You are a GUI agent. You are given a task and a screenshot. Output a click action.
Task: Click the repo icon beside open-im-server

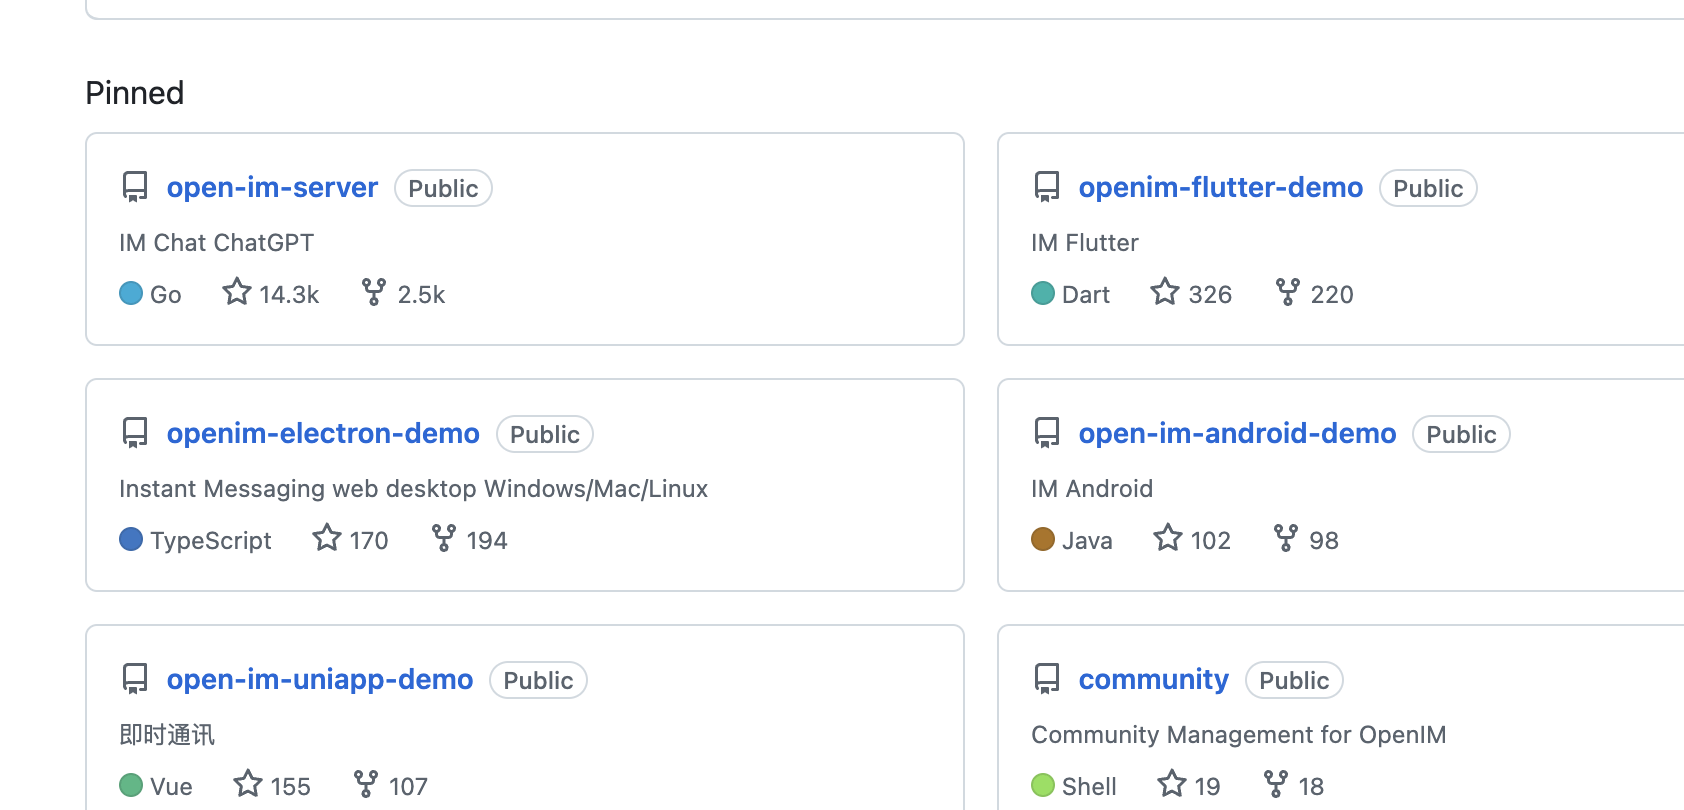tap(135, 187)
